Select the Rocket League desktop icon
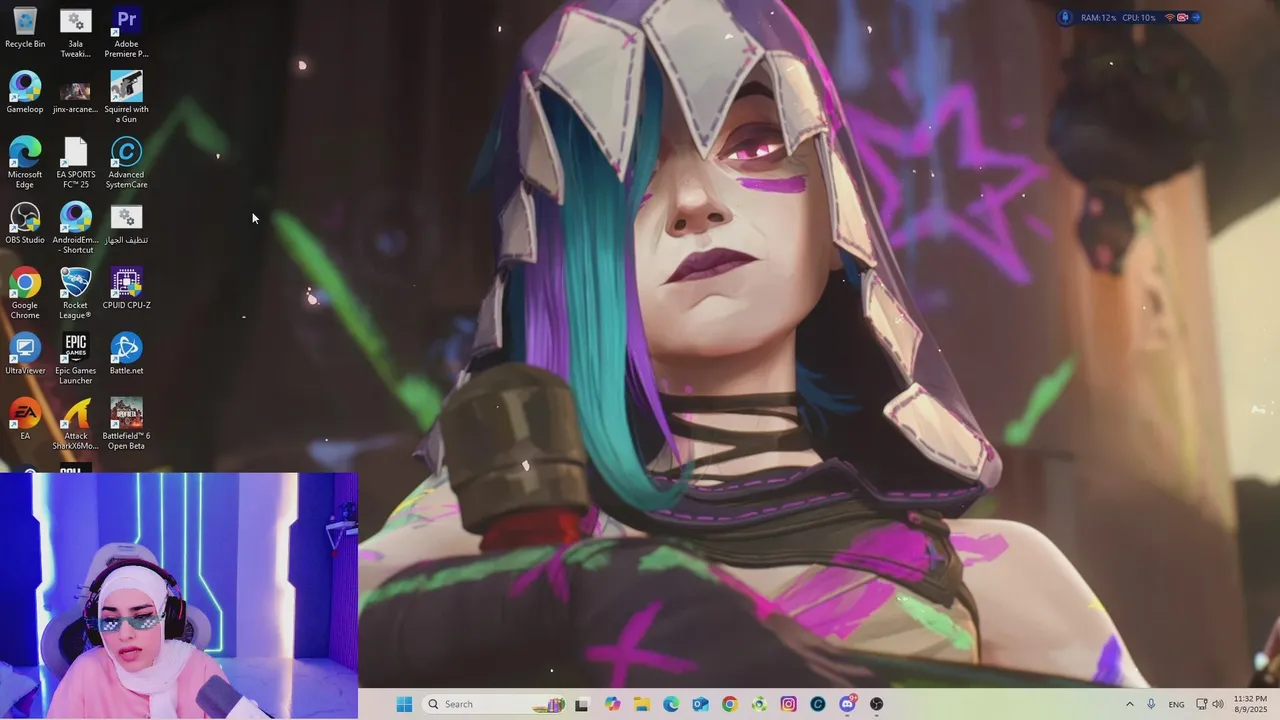The width and height of the screenshot is (1280, 720). click(x=75, y=293)
